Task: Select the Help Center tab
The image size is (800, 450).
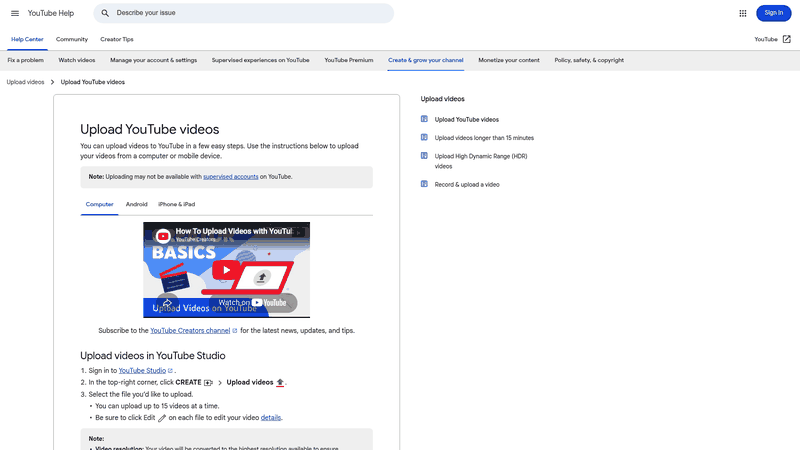Action: click(x=27, y=39)
